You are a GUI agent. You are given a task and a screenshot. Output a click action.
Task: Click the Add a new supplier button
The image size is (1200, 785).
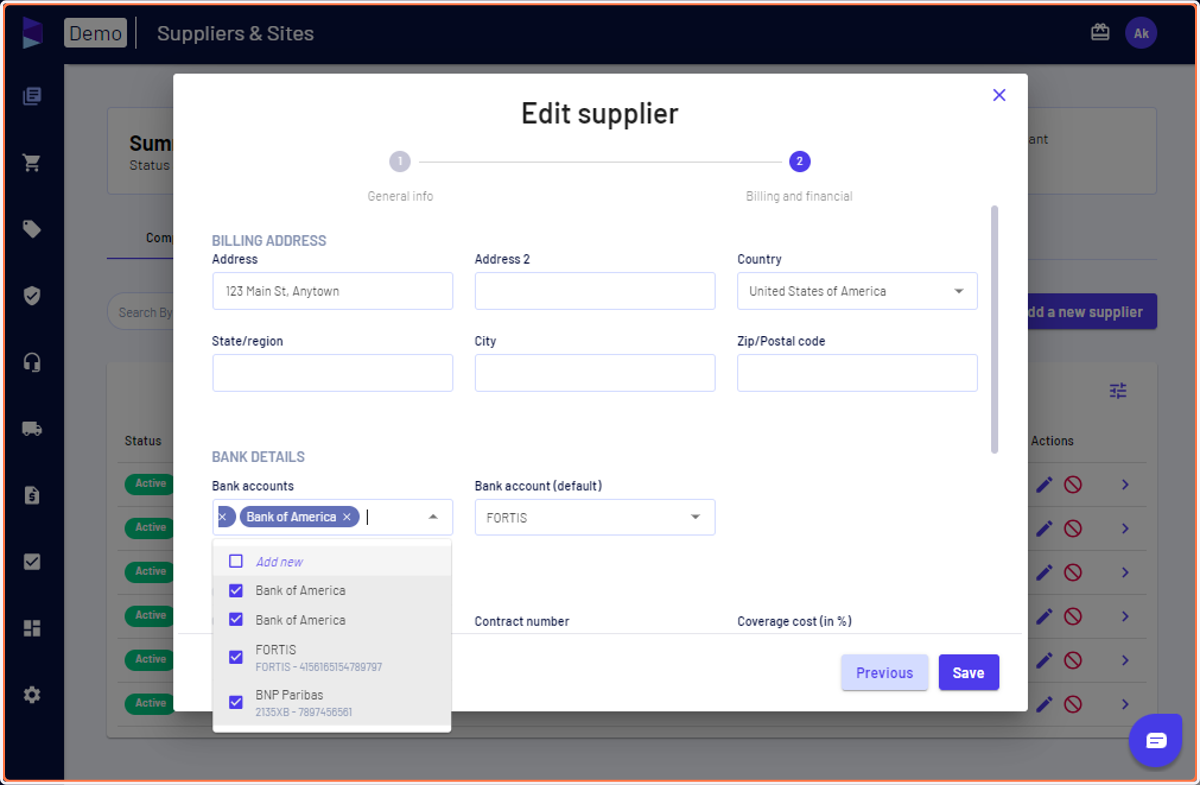(1091, 312)
